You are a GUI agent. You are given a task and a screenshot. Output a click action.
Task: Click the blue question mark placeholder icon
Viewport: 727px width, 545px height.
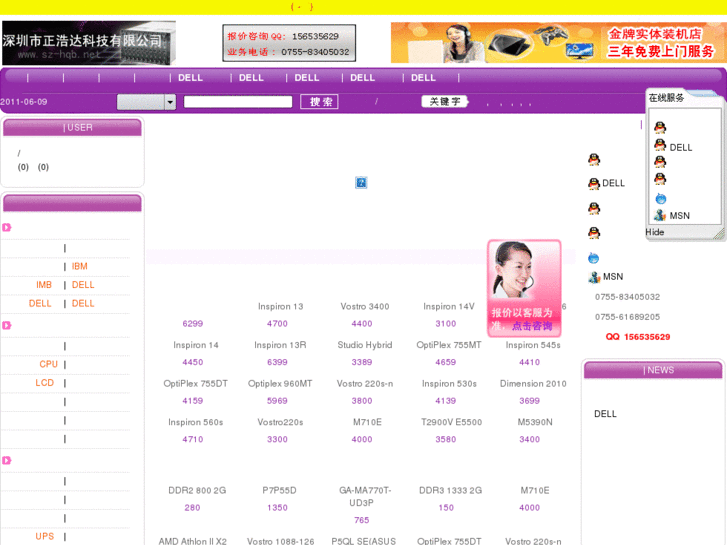[x=361, y=183]
